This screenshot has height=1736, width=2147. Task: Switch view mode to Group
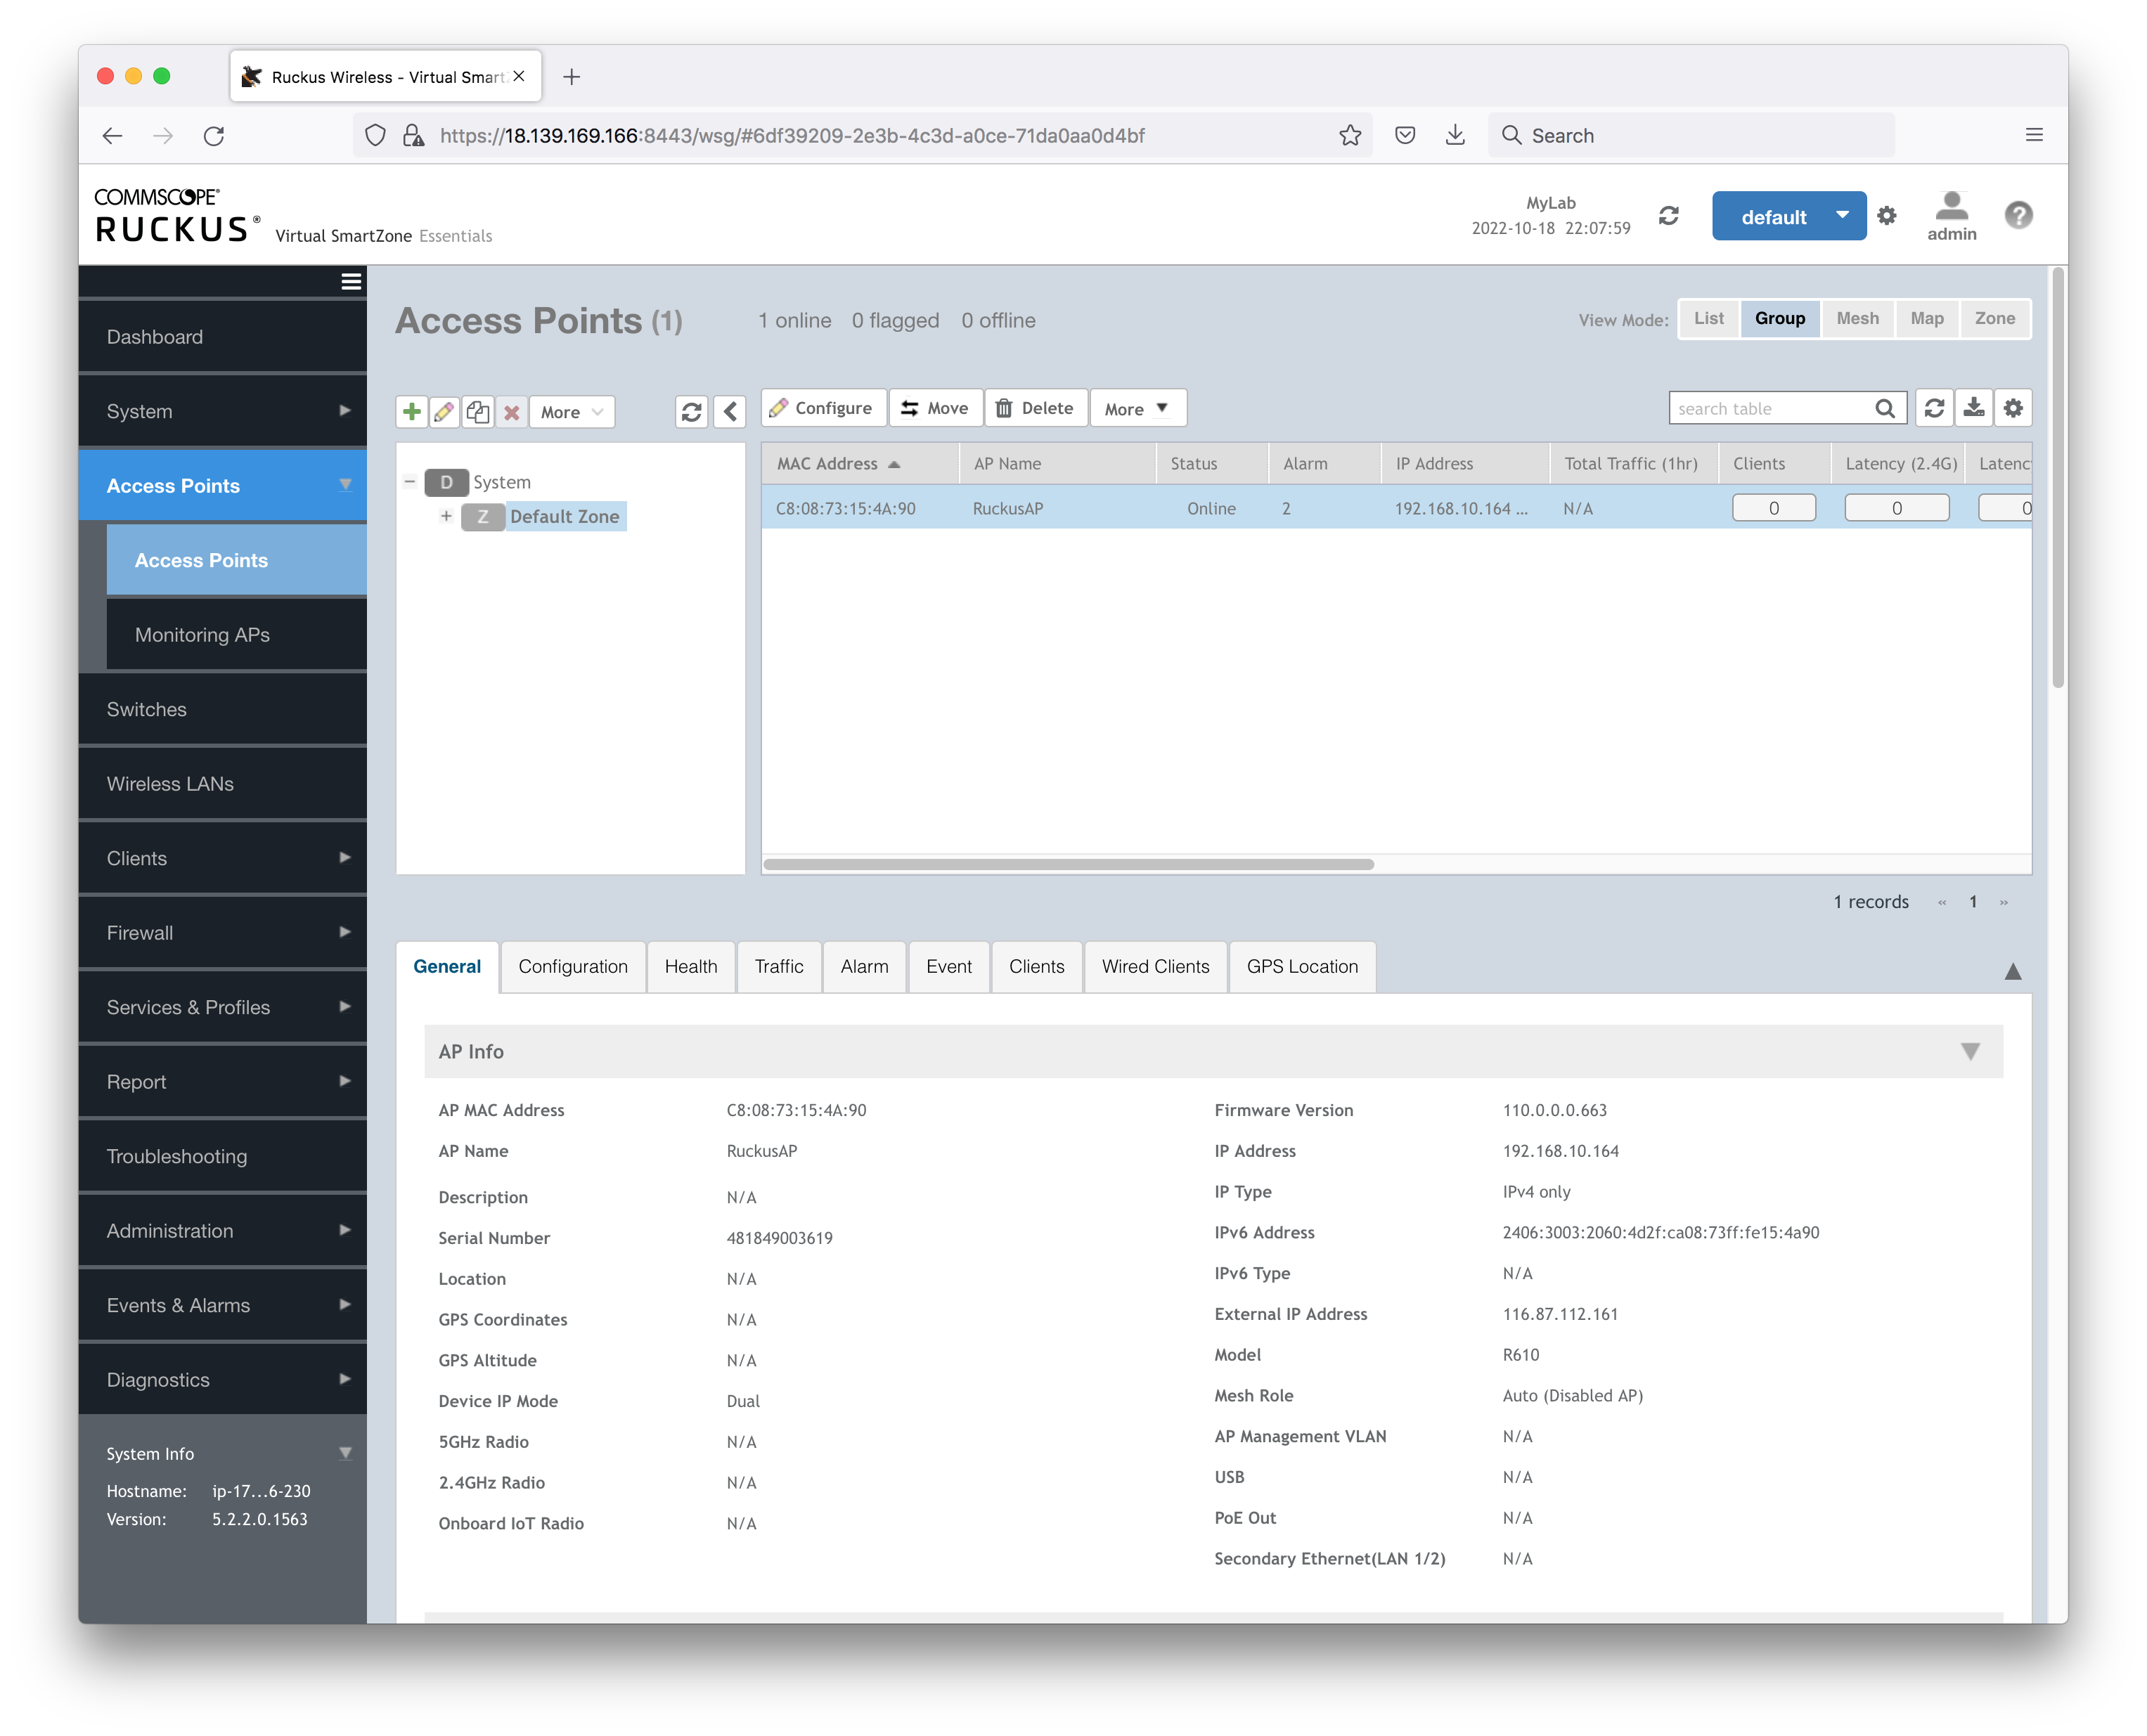(x=1779, y=318)
